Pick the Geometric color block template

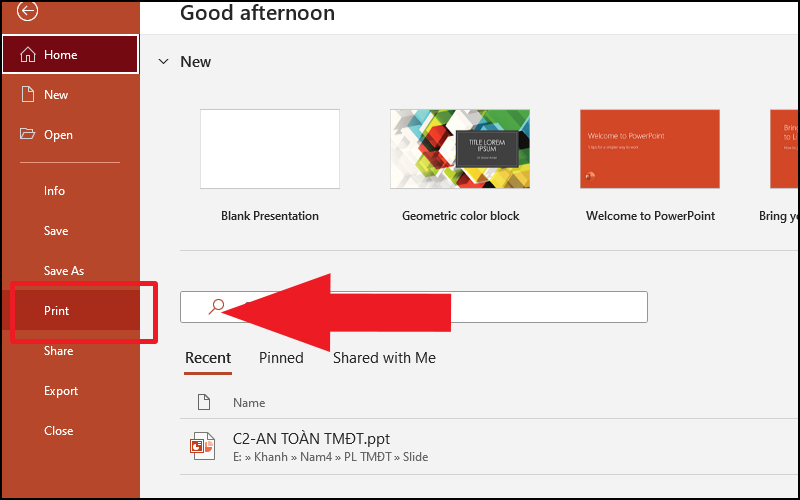tap(460, 149)
